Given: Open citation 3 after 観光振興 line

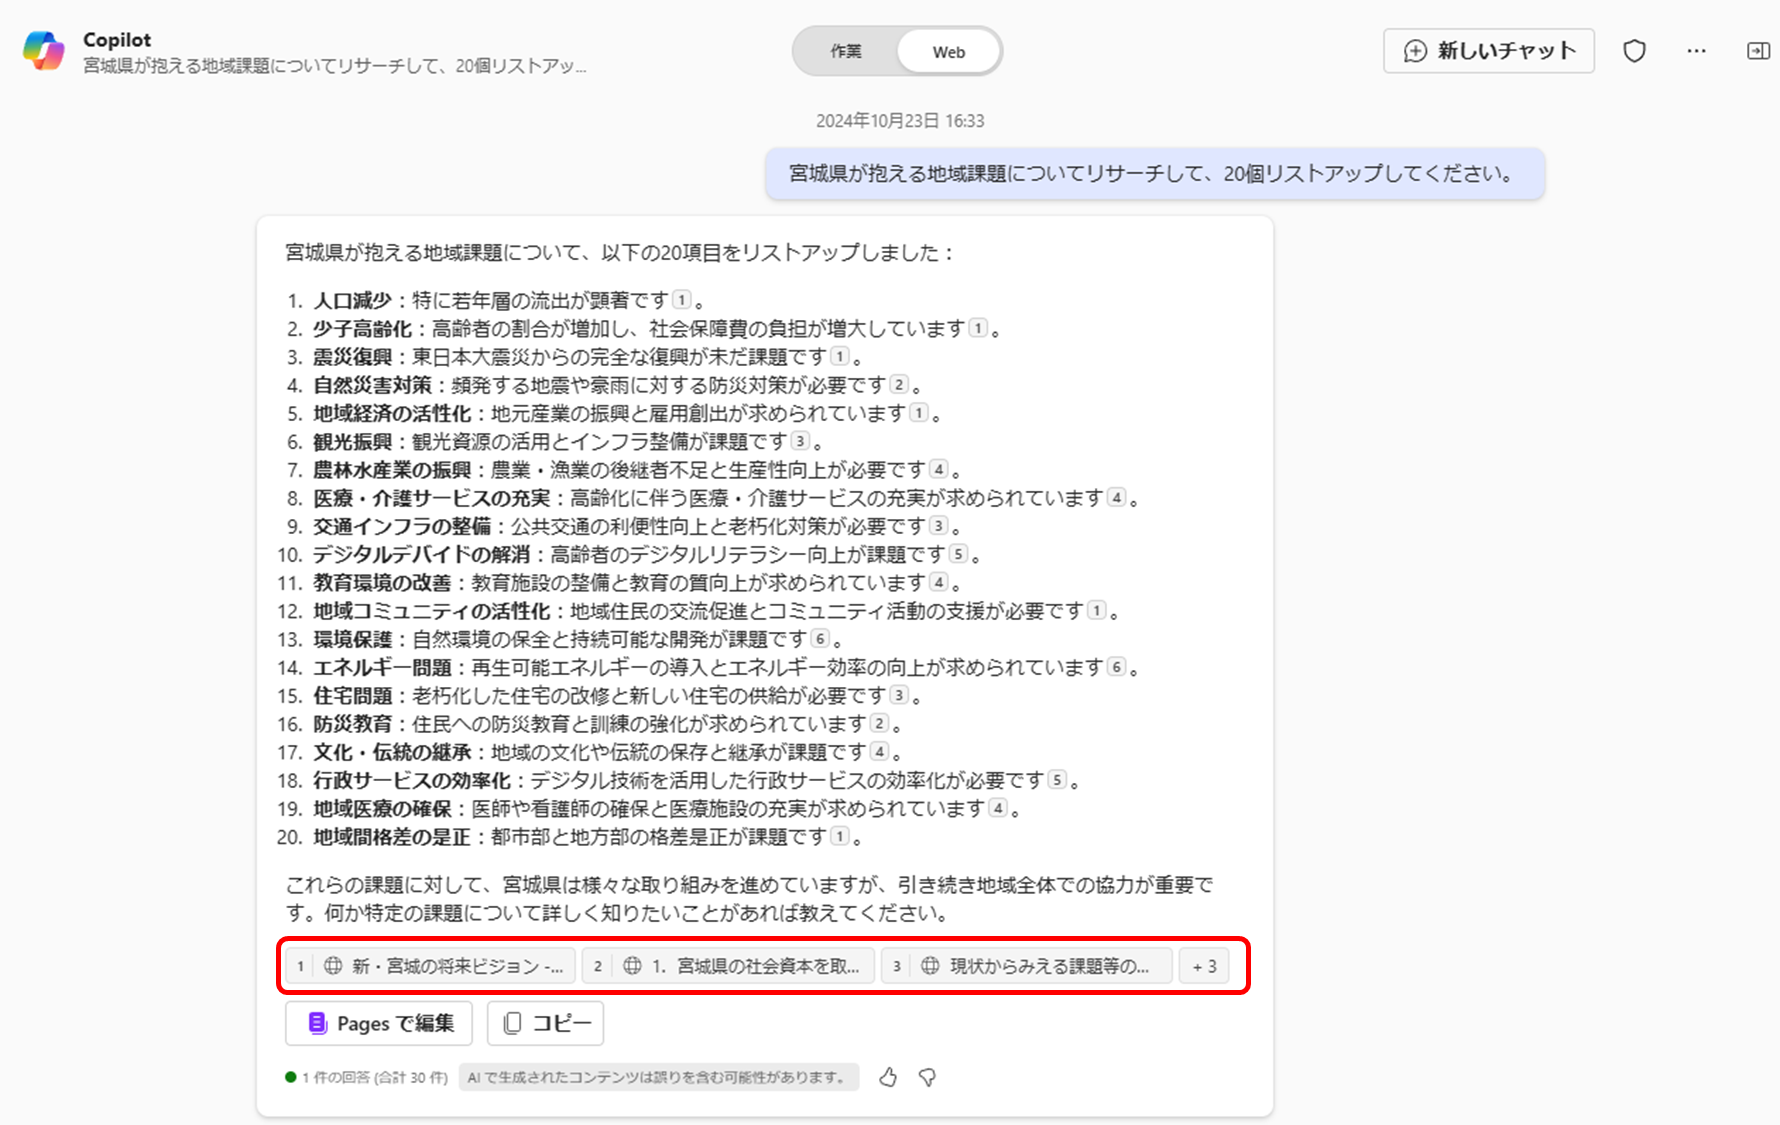Looking at the screenshot, I should [800, 440].
